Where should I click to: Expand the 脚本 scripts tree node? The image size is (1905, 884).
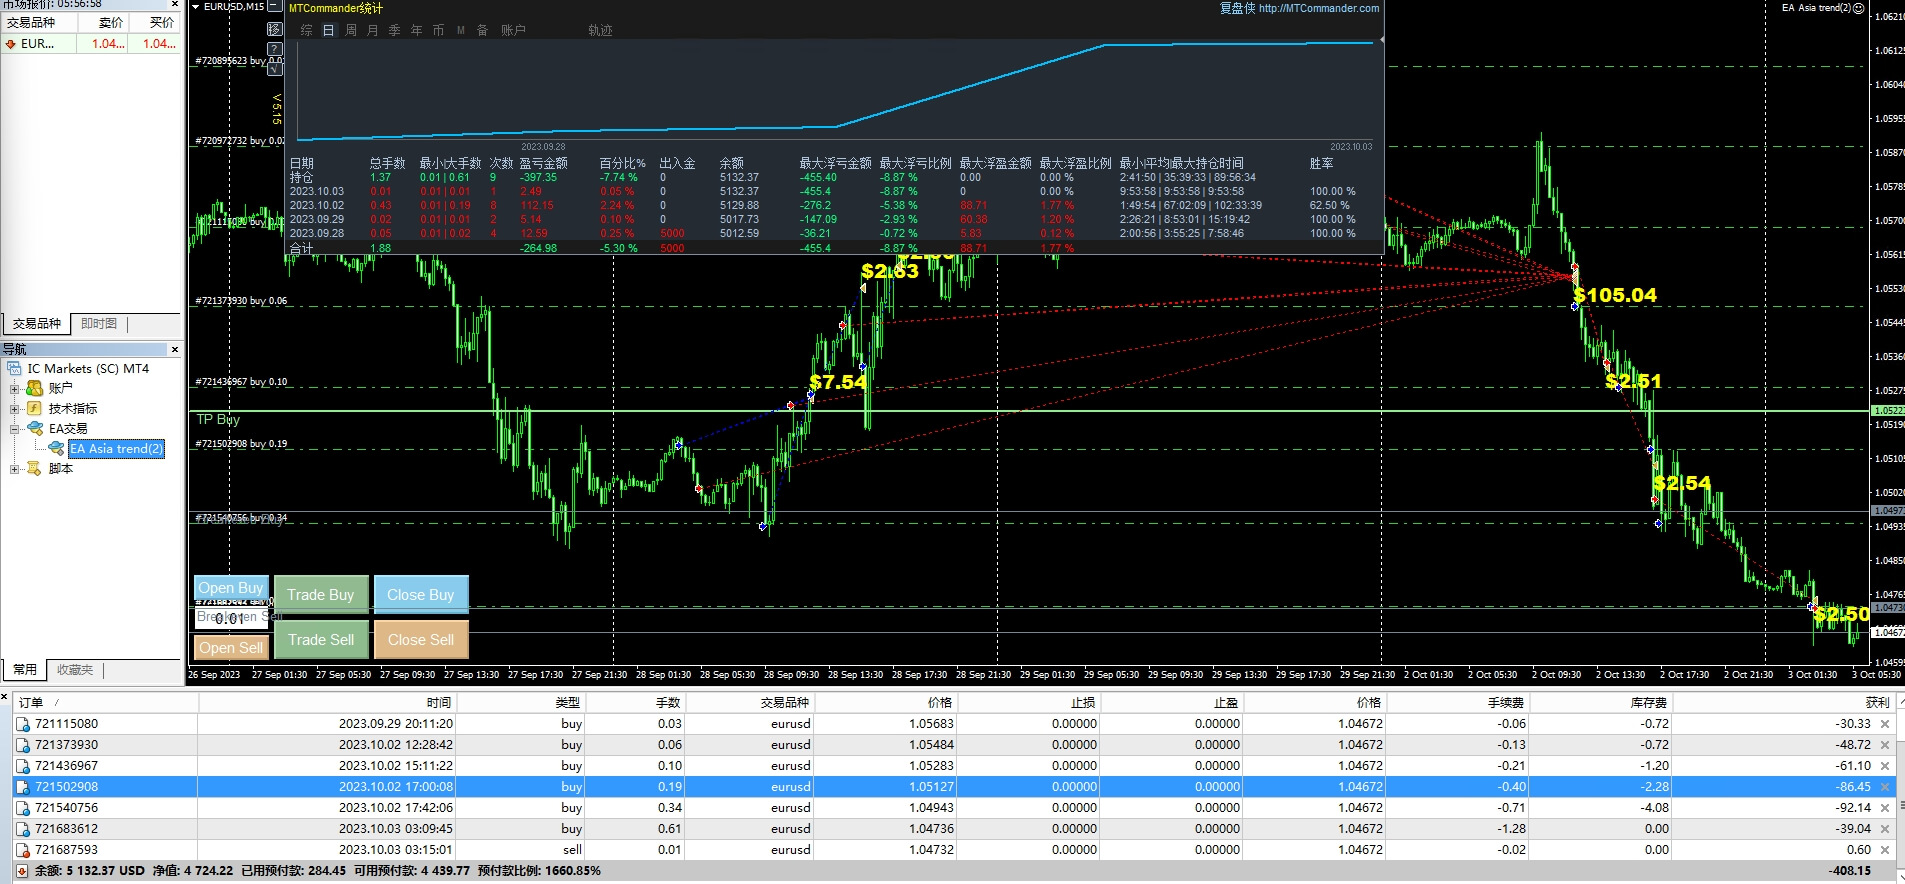tap(14, 469)
